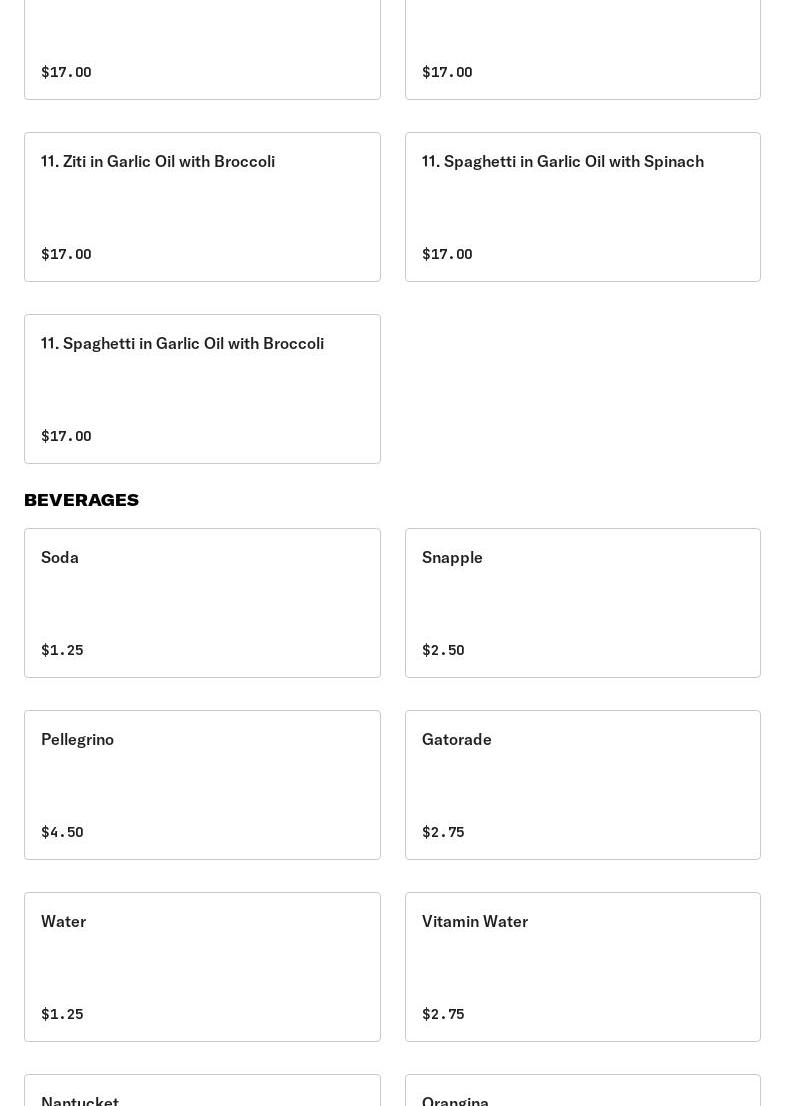Click Snapple's $2.50 price
This screenshot has height=1106, width=785.
pos(443,650)
